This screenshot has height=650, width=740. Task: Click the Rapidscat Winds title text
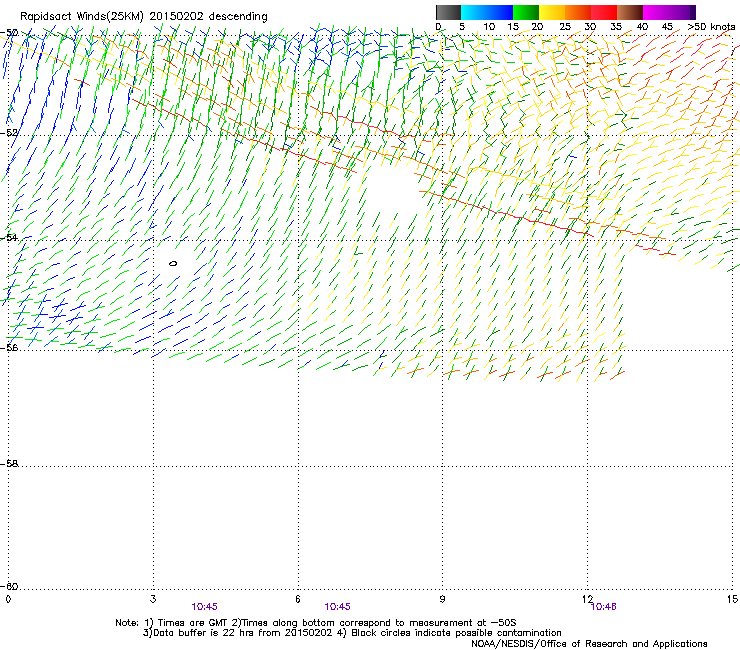144,16
